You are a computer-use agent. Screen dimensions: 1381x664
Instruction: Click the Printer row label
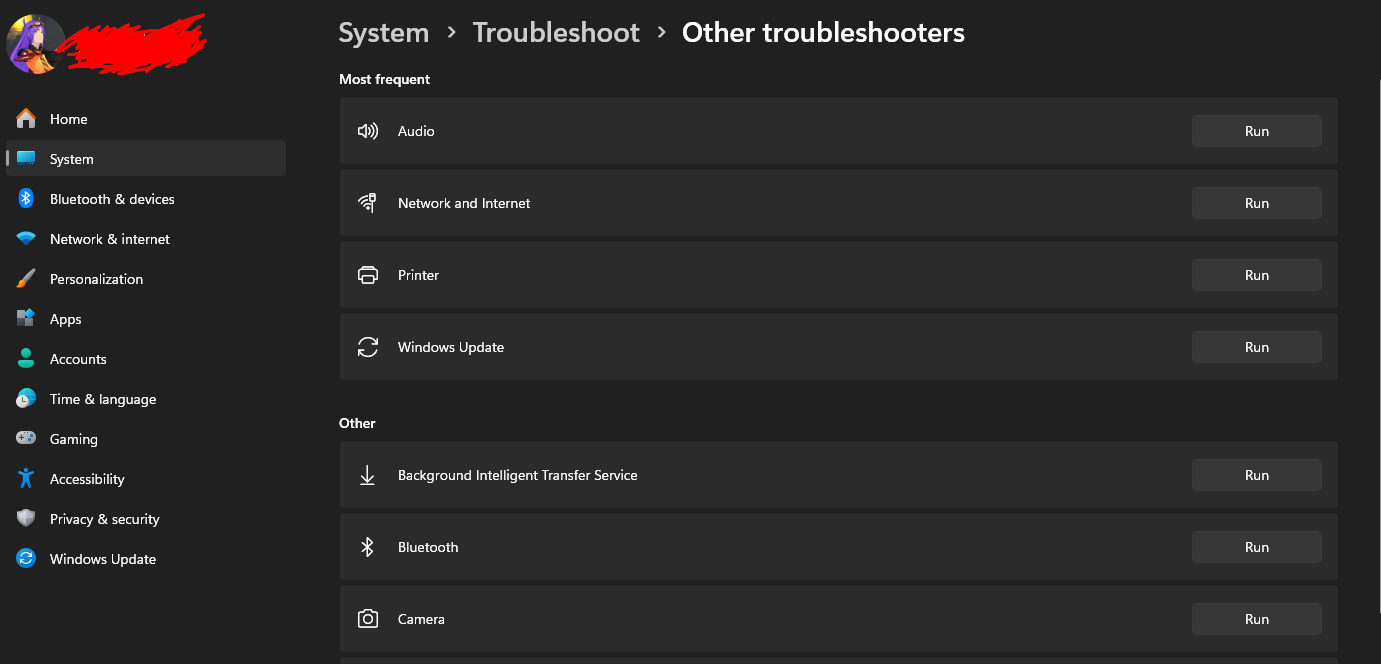[x=418, y=275]
